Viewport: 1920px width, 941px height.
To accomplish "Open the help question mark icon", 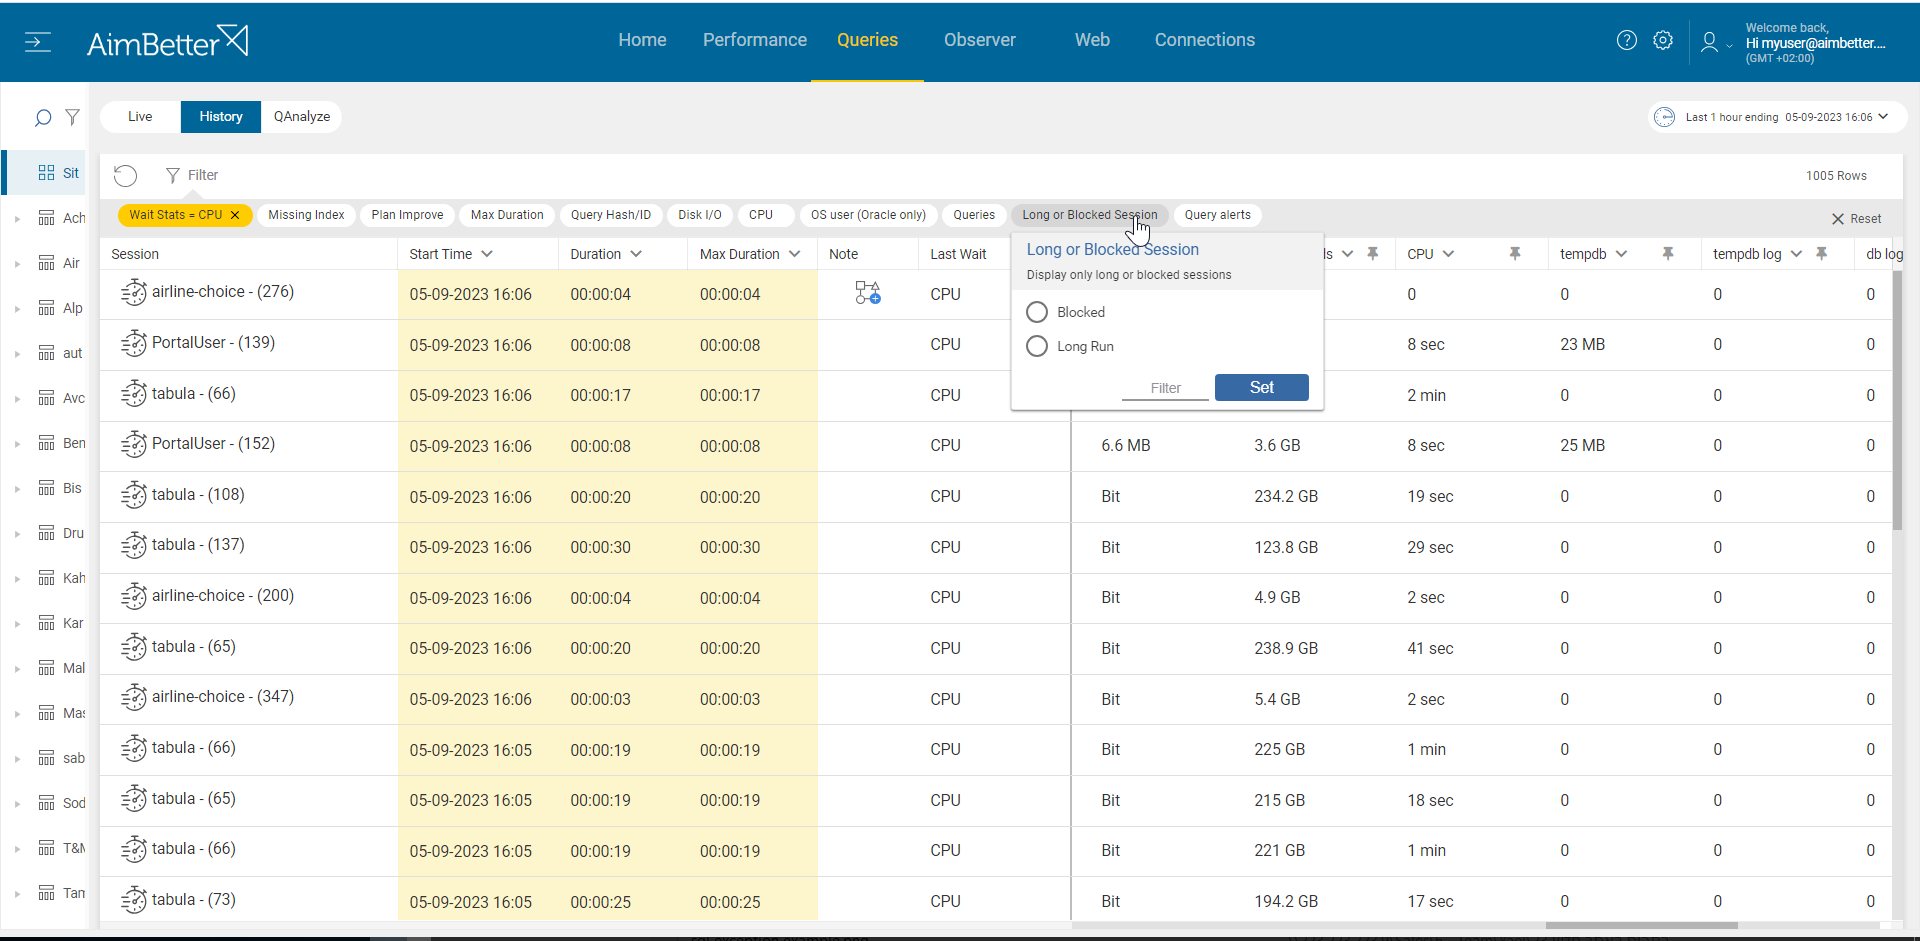I will (1627, 40).
